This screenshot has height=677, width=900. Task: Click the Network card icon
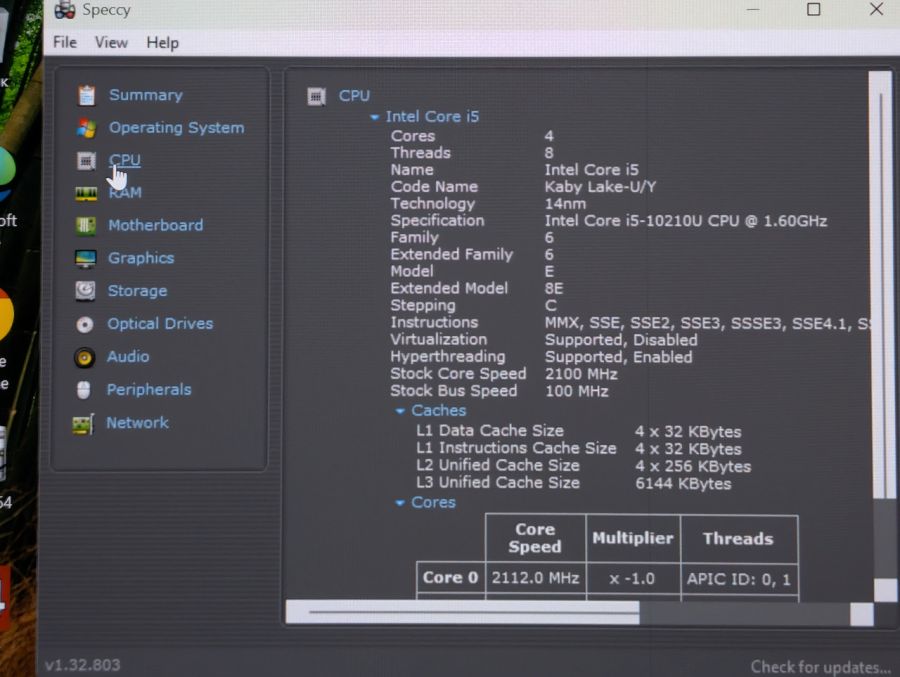(x=83, y=424)
